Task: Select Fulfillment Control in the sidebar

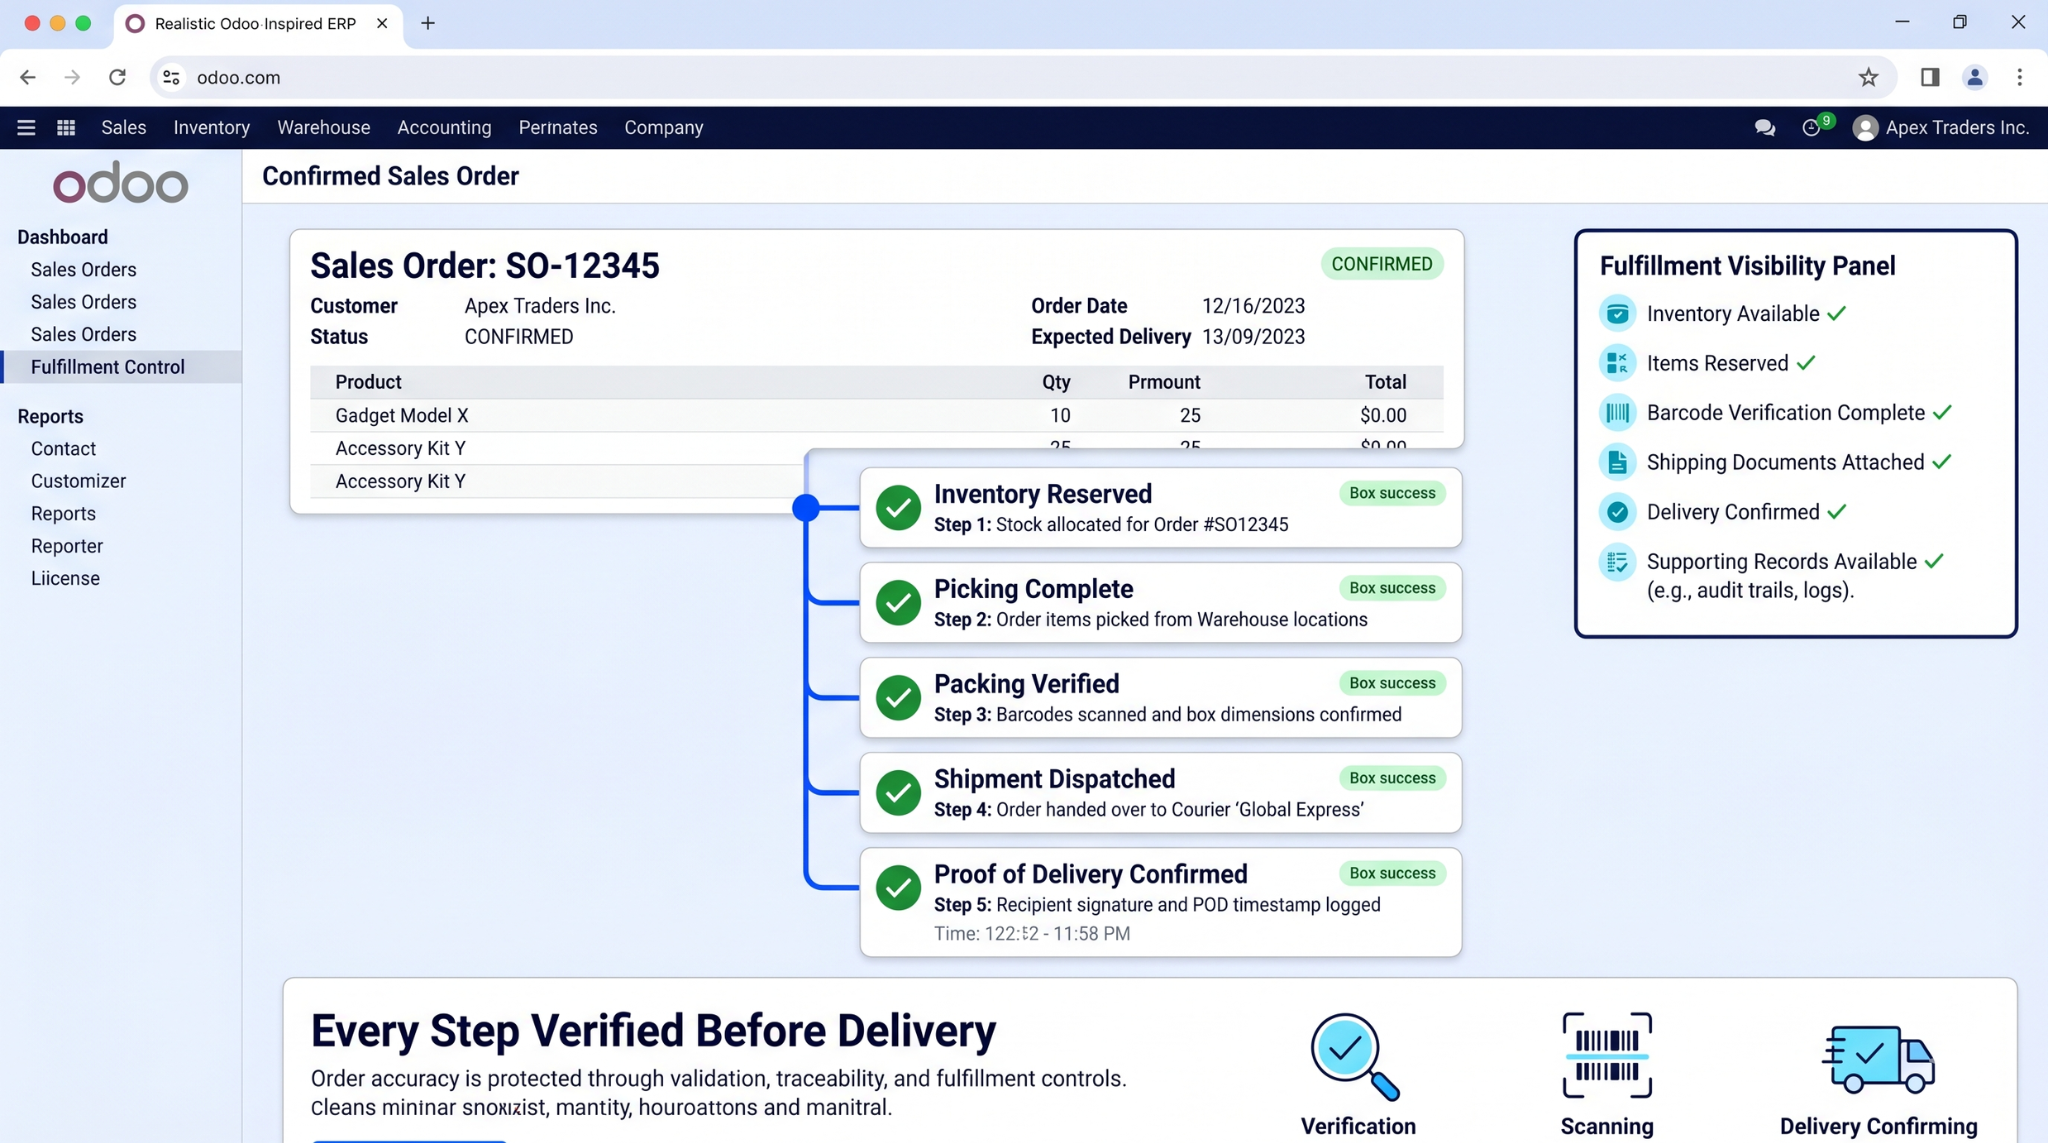Action: tap(121, 367)
